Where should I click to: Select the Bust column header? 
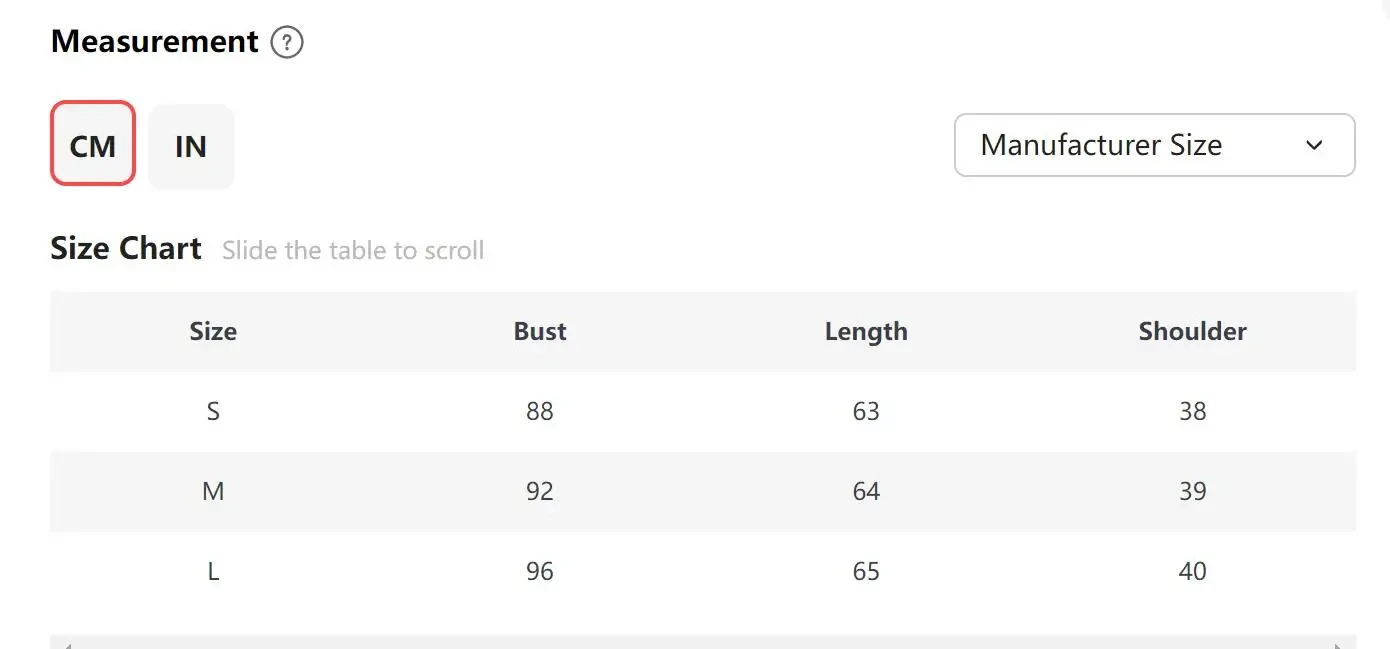pos(540,332)
